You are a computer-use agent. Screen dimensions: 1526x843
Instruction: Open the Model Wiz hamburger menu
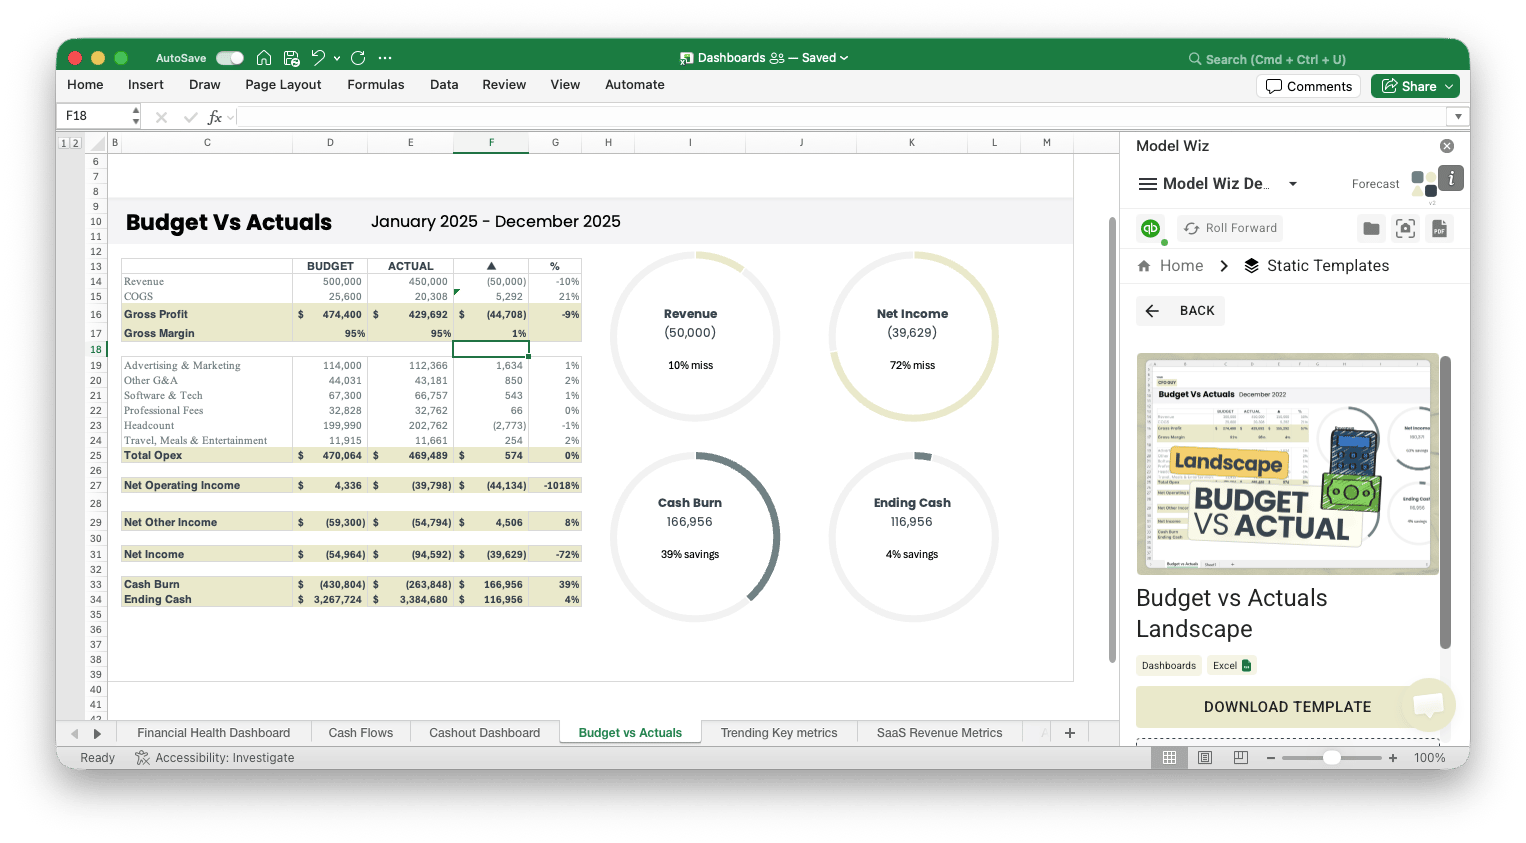click(1148, 184)
